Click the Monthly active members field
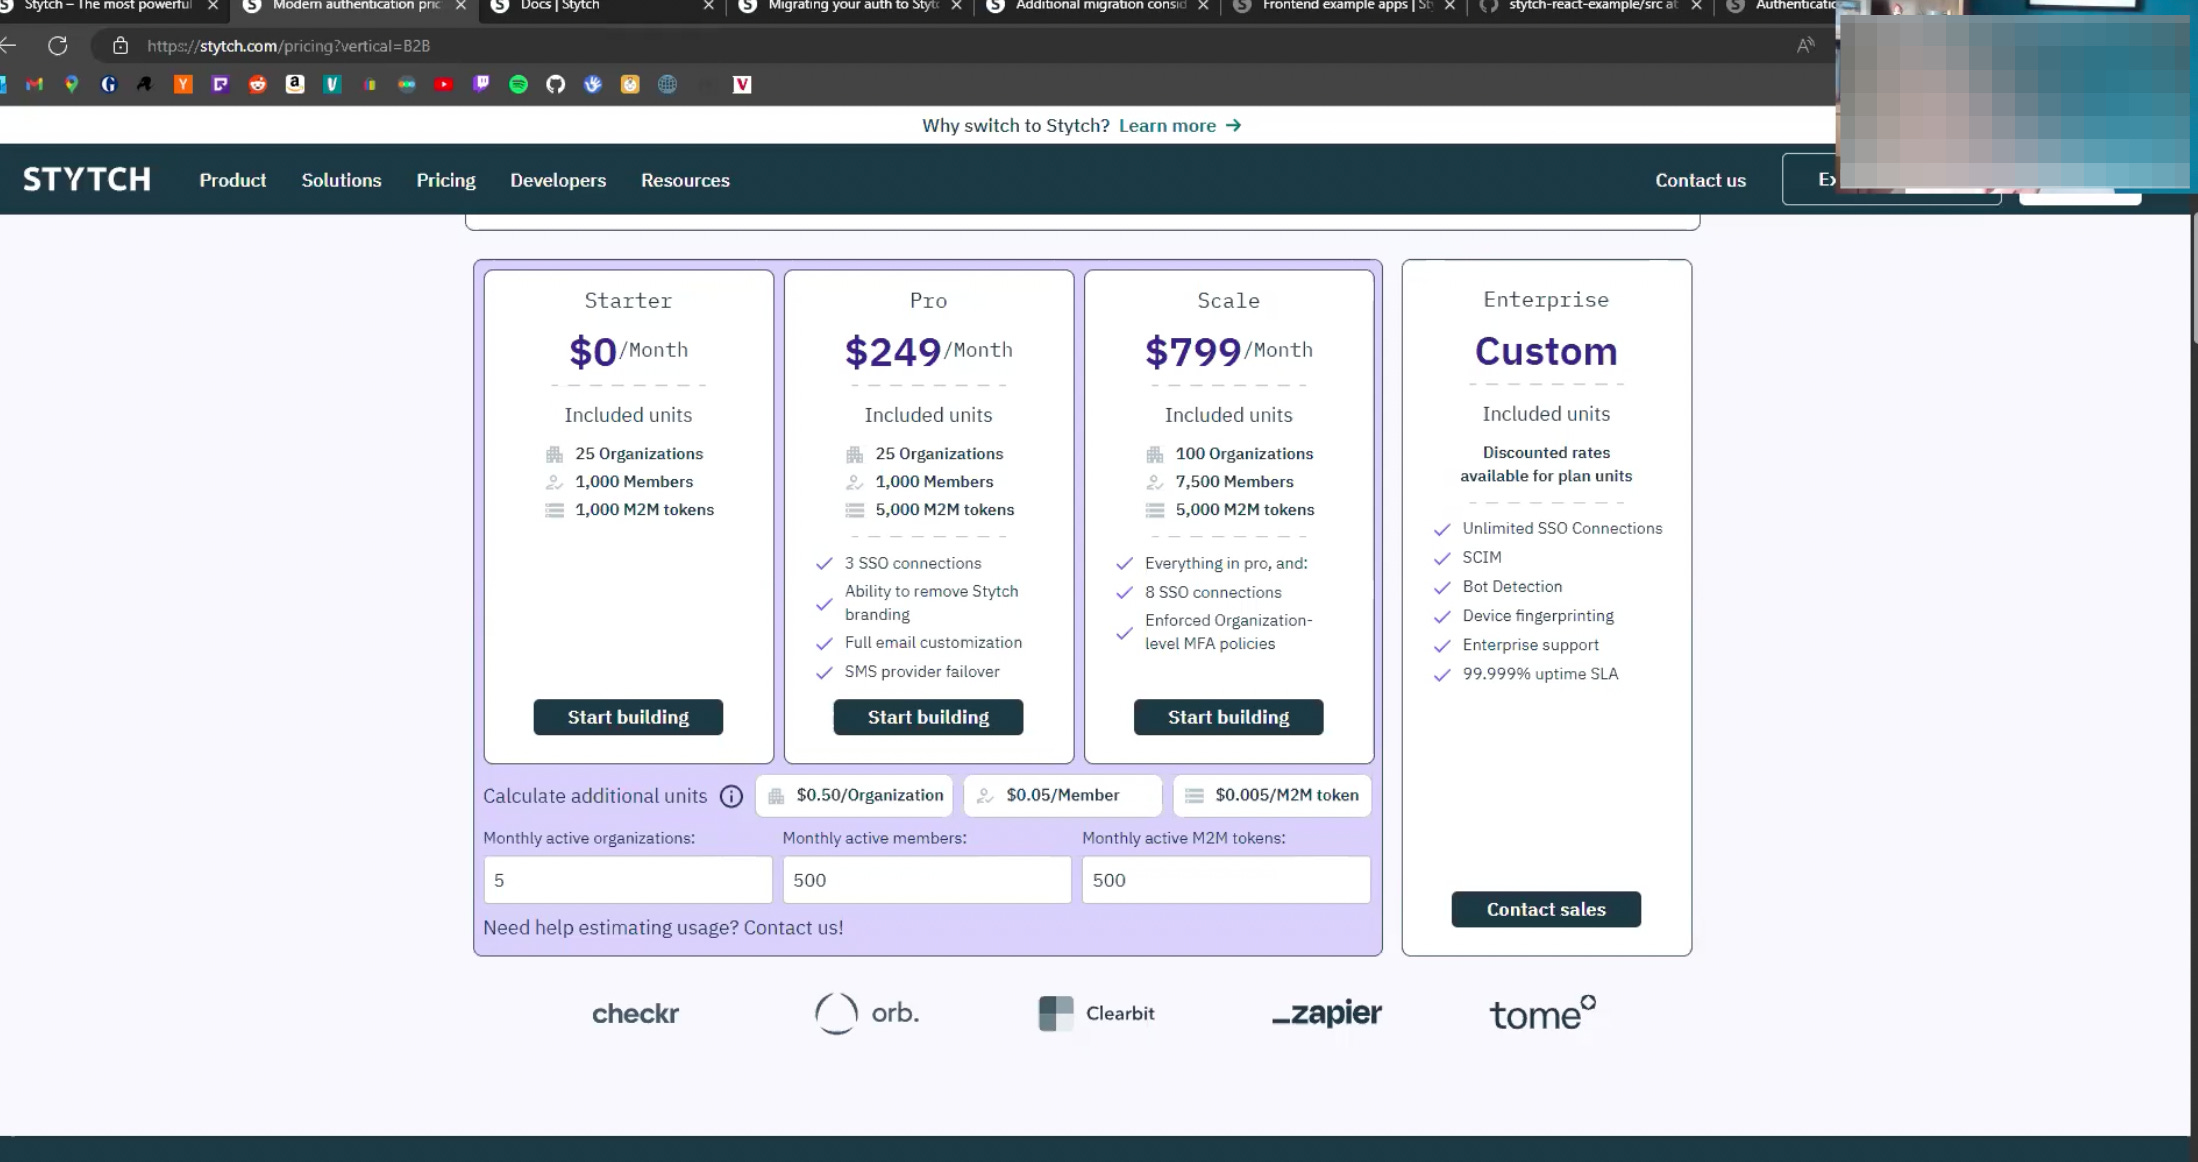 [x=926, y=880]
